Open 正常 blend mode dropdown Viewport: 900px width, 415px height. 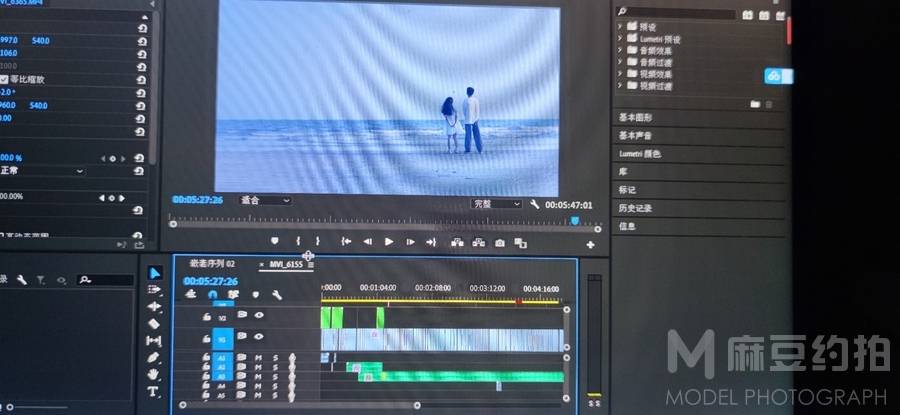(42, 170)
